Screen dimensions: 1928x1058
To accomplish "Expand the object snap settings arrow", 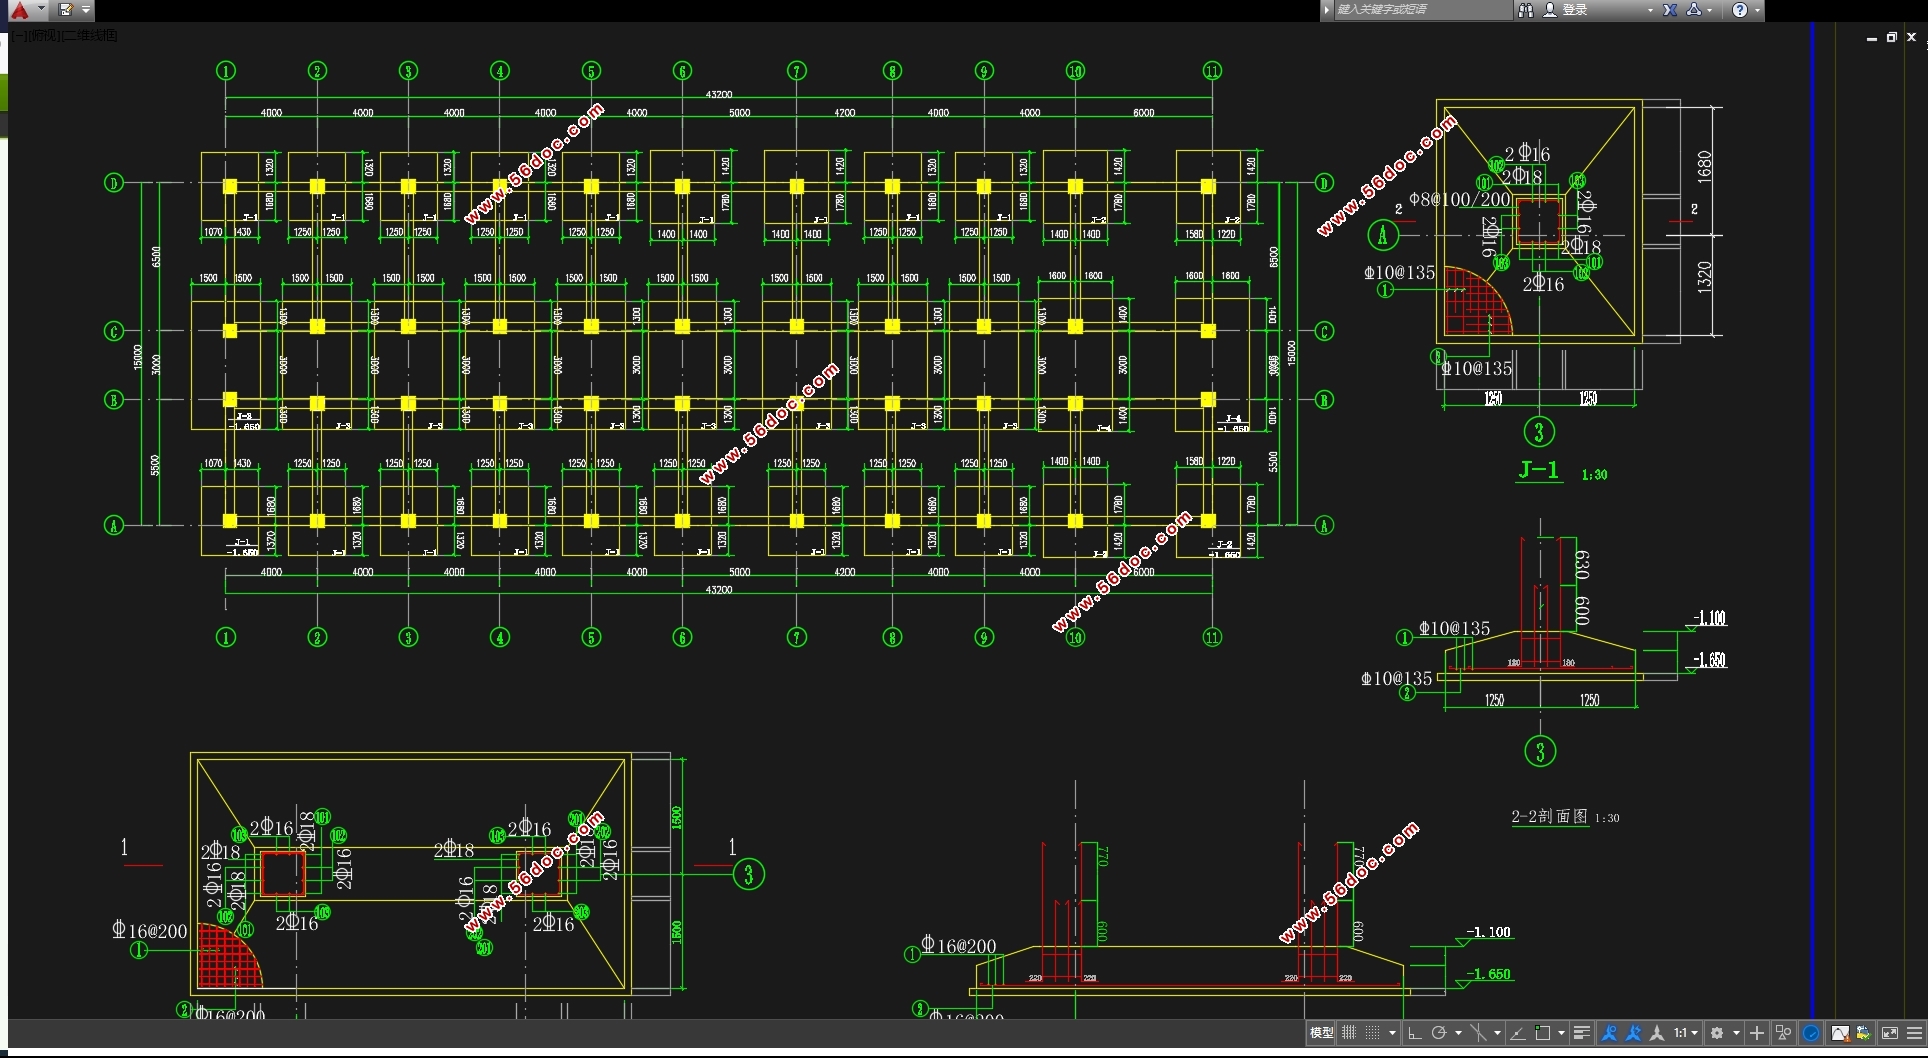I will (x=1497, y=1033).
